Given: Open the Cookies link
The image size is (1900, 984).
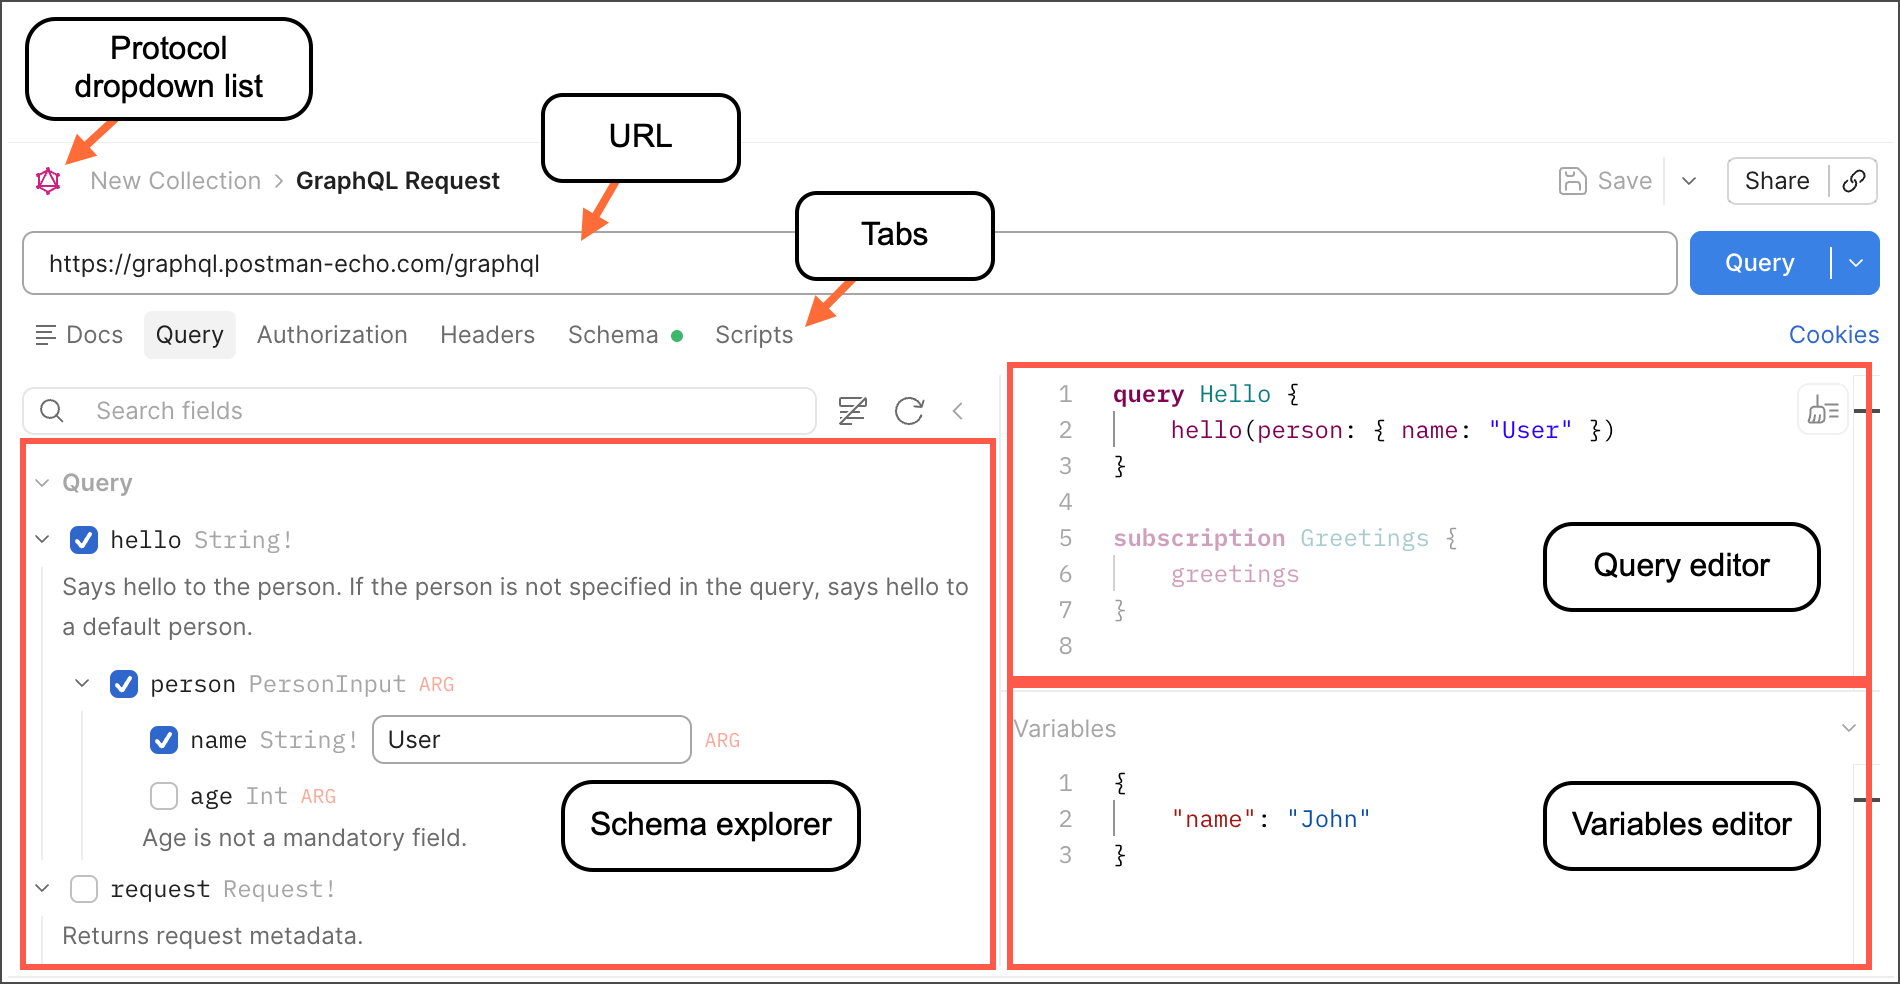Looking at the screenshot, I should click(x=1833, y=335).
